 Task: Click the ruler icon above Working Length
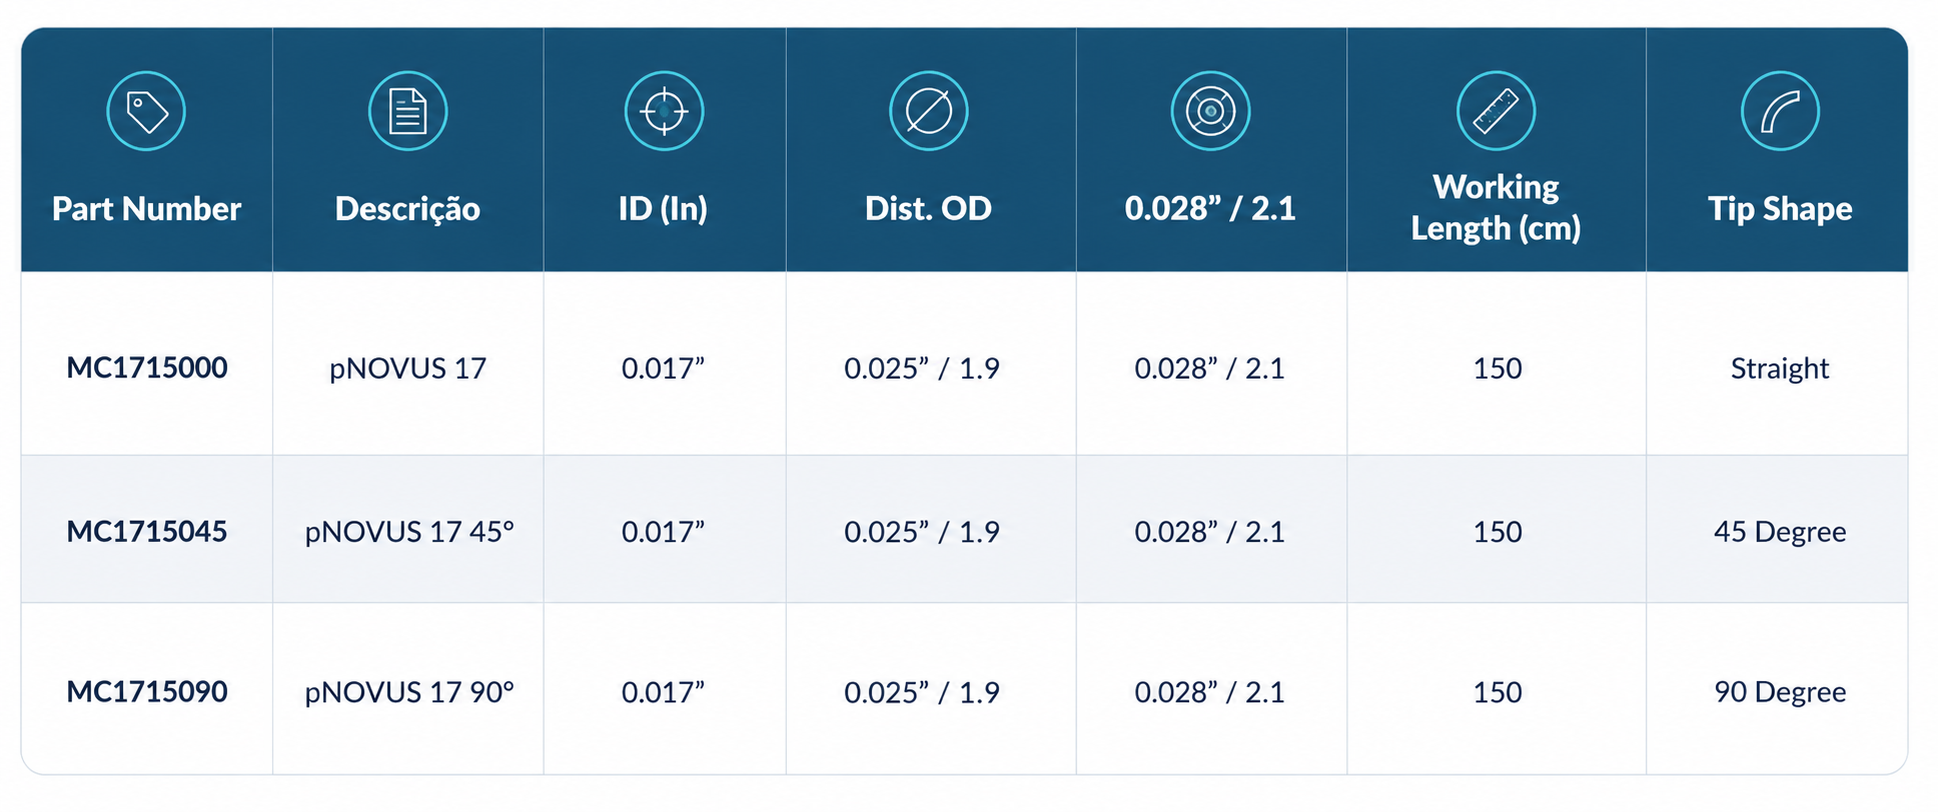click(1495, 111)
